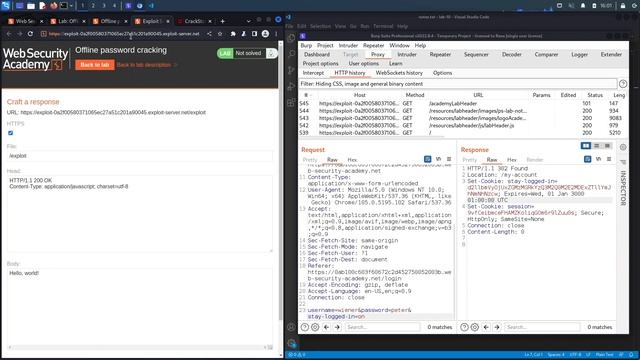Sort history by # column
This screenshot has height=360, width=640.
(x=307, y=95)
